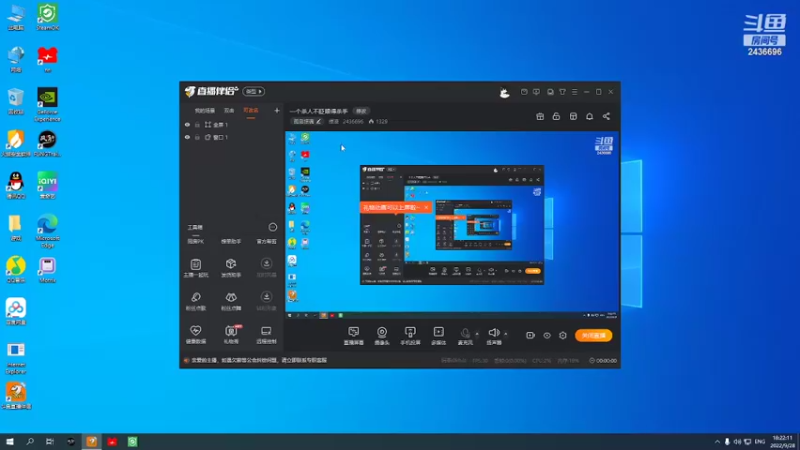
Task: Expand the microphone options arrow
Action: point(477,334)
